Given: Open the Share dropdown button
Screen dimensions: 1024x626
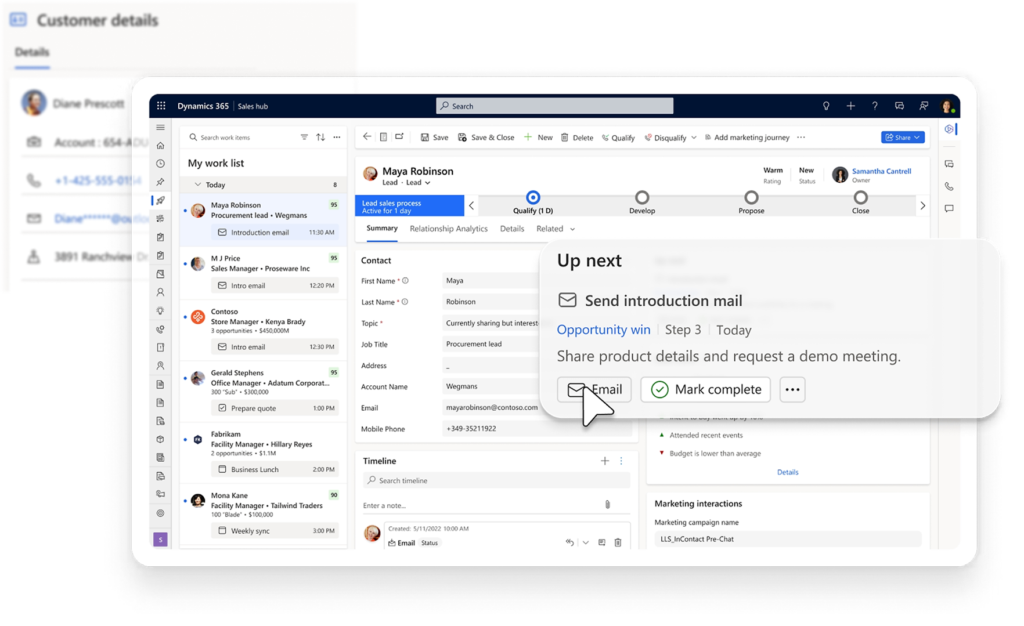Looking at the screenshot, I should [902, 137].
